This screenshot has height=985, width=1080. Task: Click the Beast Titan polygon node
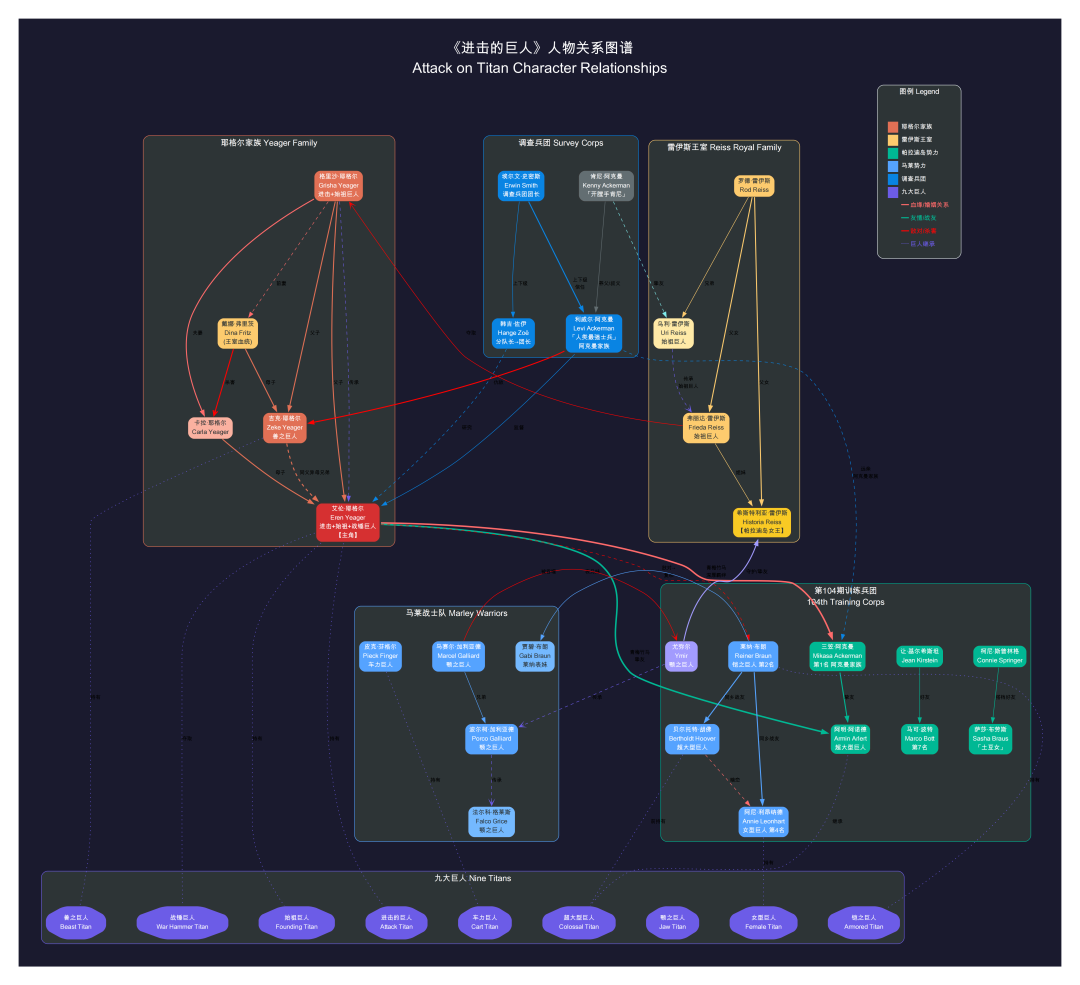76,923
